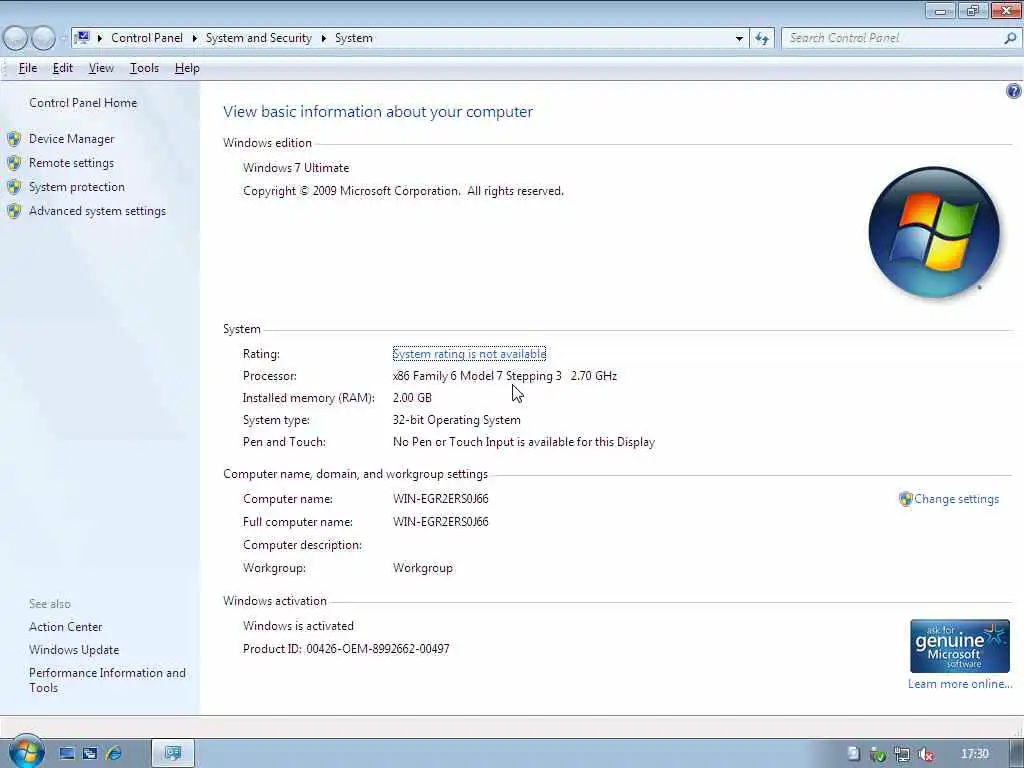Open Remote settings link
Image resolution: width=1024 pixels, height=768 pixels.
[71, 163]
